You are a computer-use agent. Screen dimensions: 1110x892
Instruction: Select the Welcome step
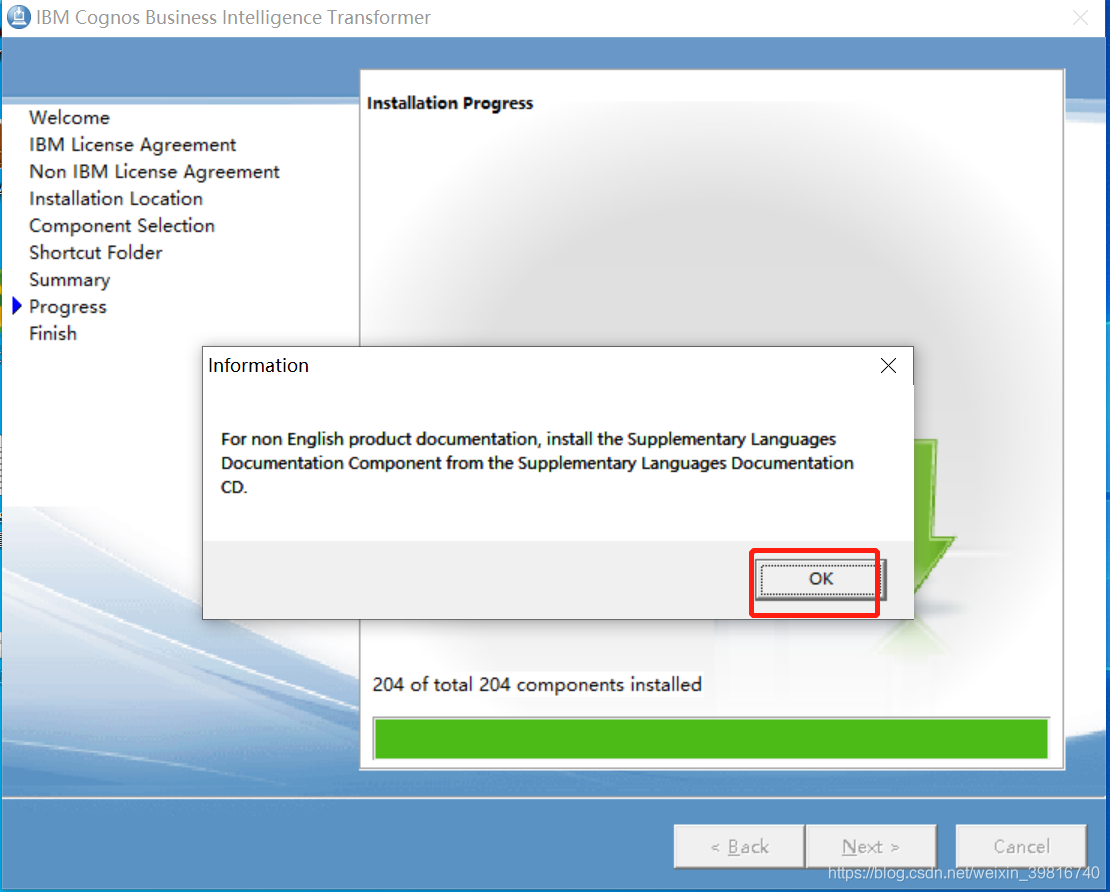tap(69, 118)
